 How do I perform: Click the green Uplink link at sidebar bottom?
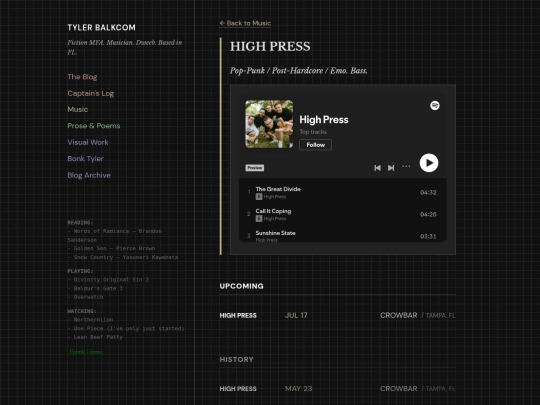pyautogui.click(x=86, y=352)
